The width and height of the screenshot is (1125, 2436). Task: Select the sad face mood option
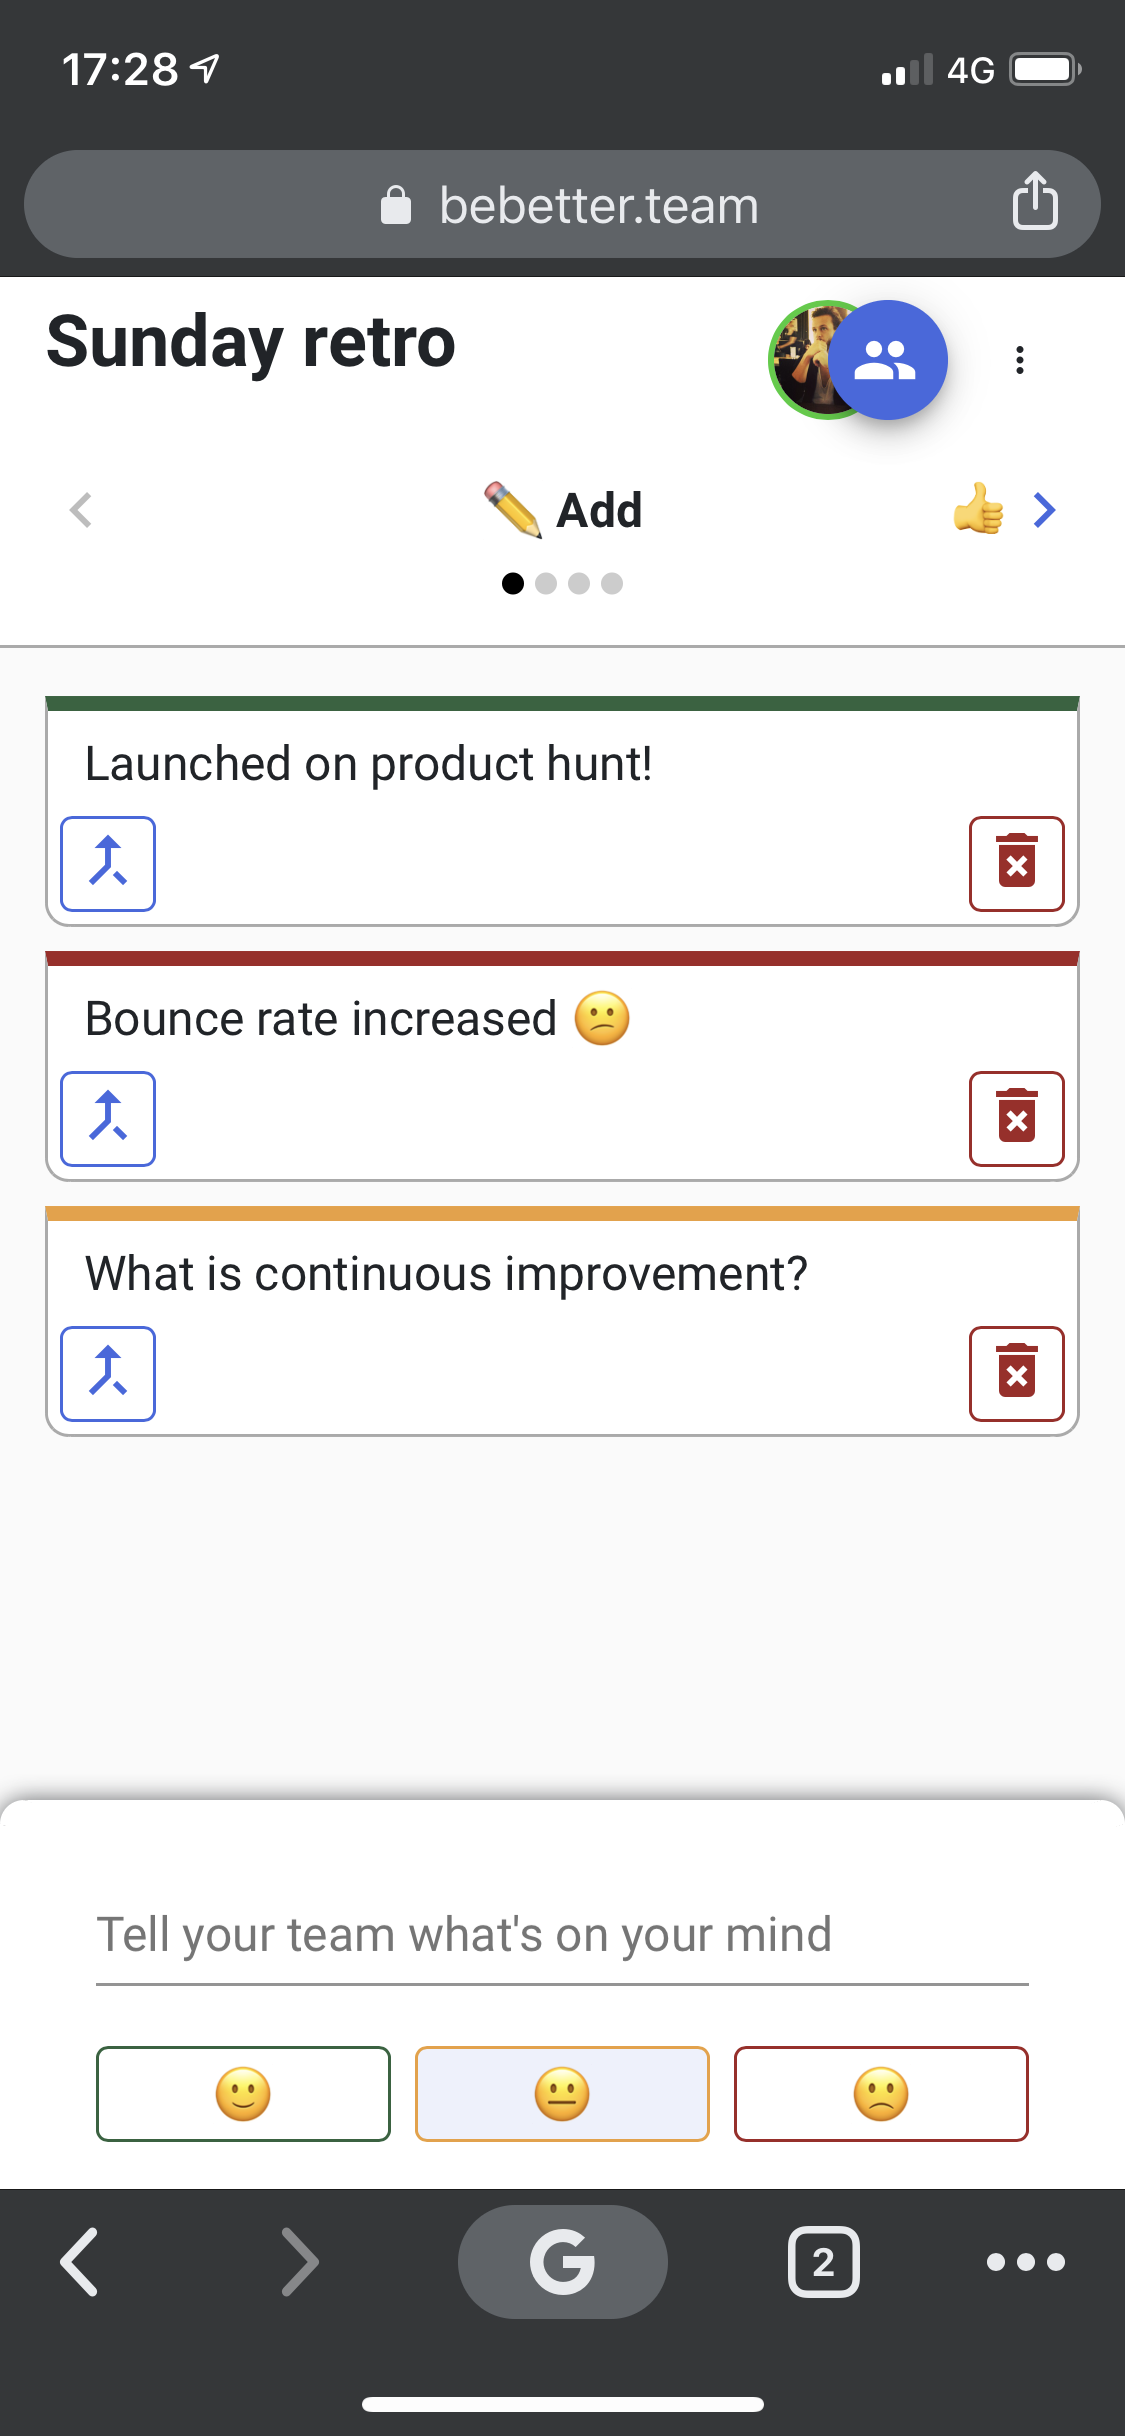point(881,2094)
